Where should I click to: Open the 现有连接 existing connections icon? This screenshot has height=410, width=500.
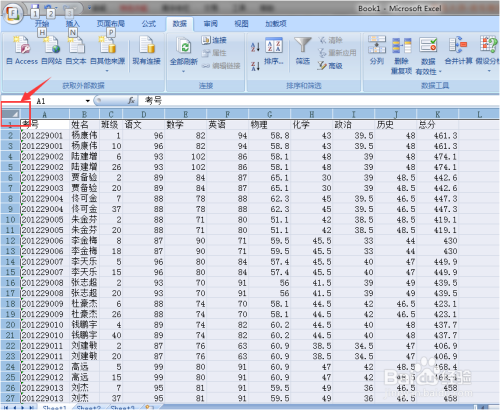coord(147,45)
